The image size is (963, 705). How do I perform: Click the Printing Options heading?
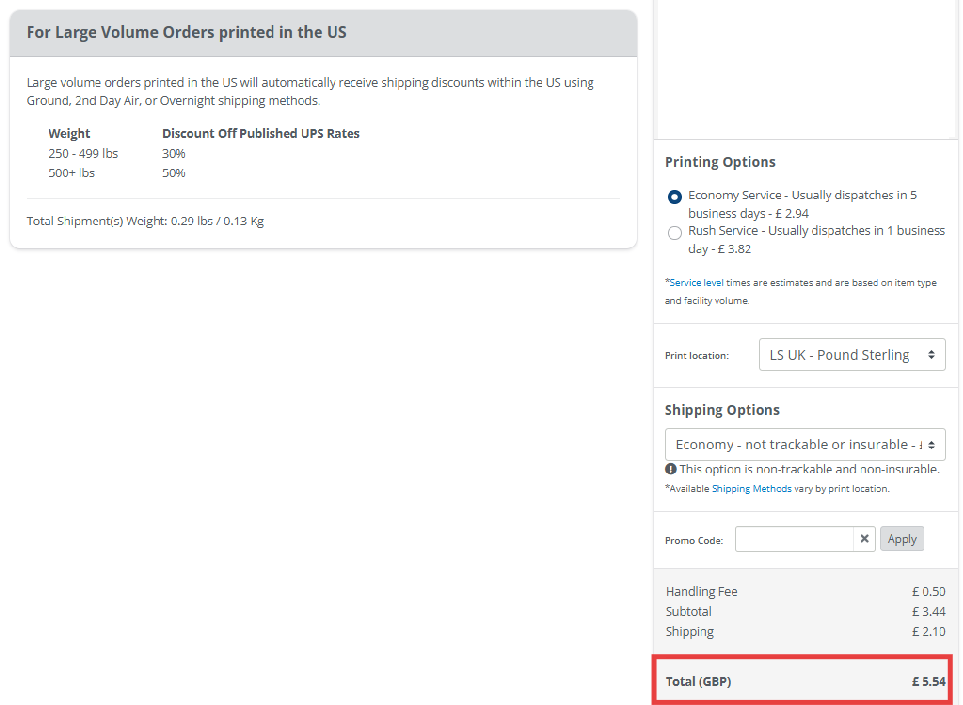click(720, 162)
